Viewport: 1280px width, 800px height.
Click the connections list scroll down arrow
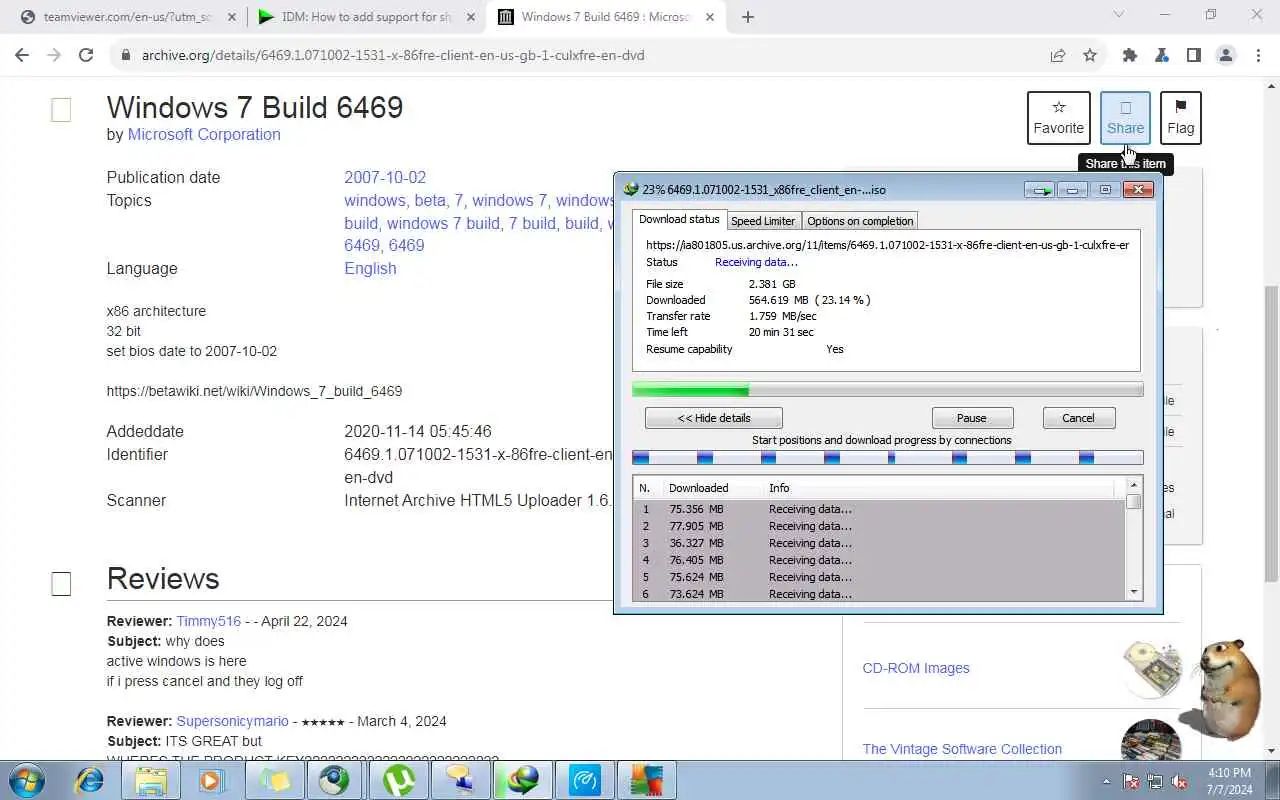1134,592
